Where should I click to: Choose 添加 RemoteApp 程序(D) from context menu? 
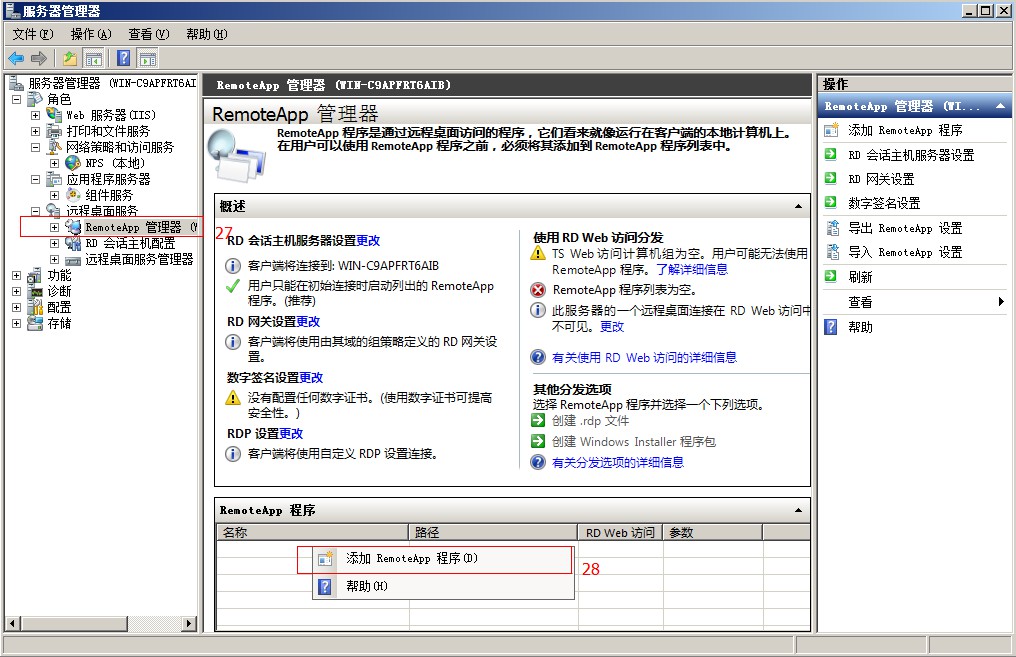click(443, 559)
